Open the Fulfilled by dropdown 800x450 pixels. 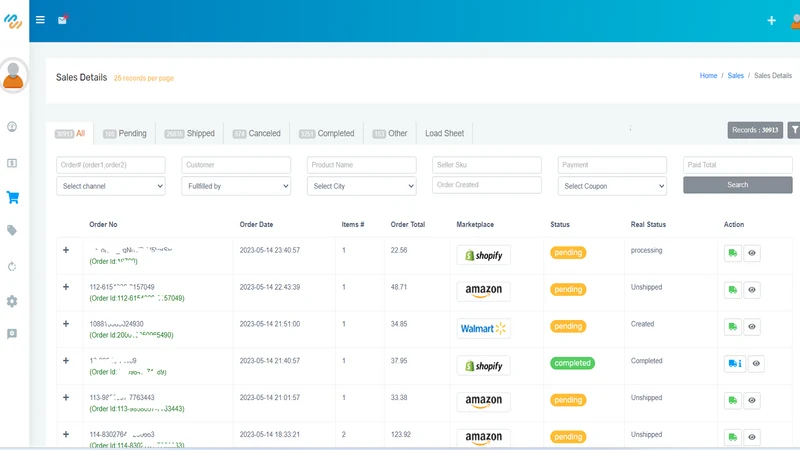point(236,186)
